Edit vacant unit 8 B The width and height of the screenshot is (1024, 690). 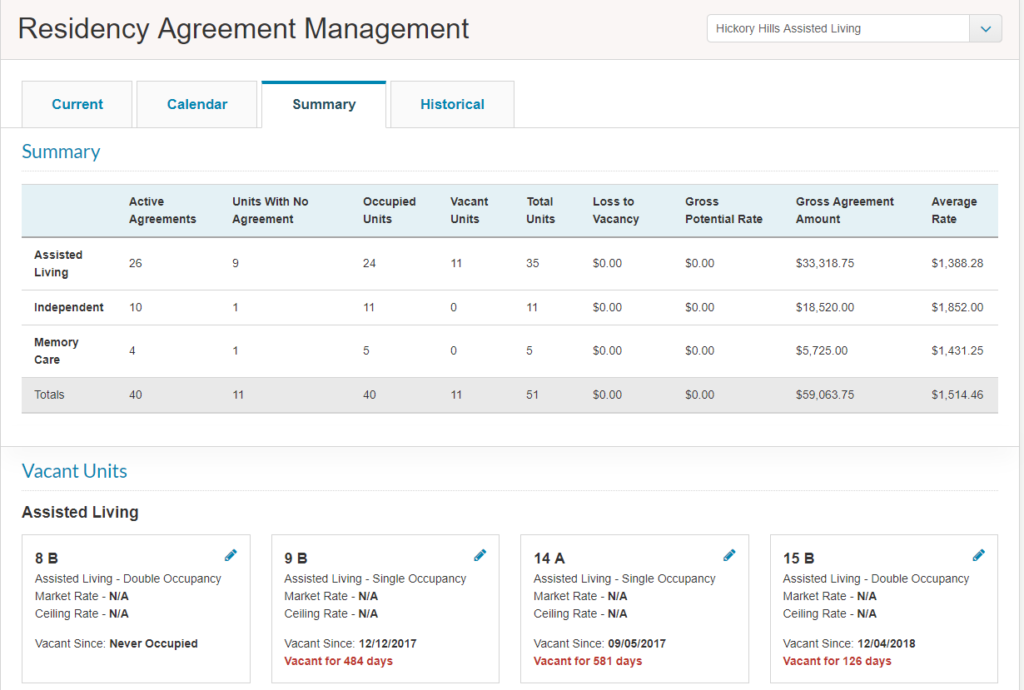(231, 556)
